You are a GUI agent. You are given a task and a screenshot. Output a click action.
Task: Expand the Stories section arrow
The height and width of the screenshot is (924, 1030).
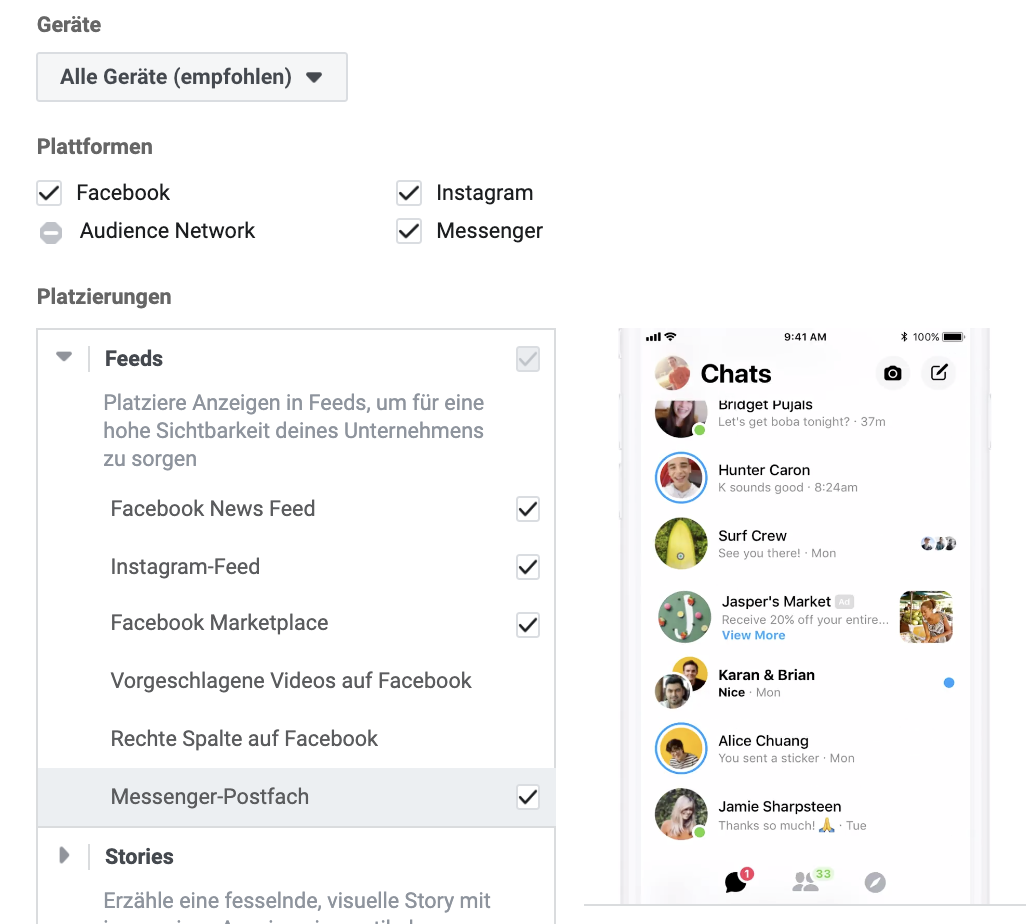coord(64,855)
